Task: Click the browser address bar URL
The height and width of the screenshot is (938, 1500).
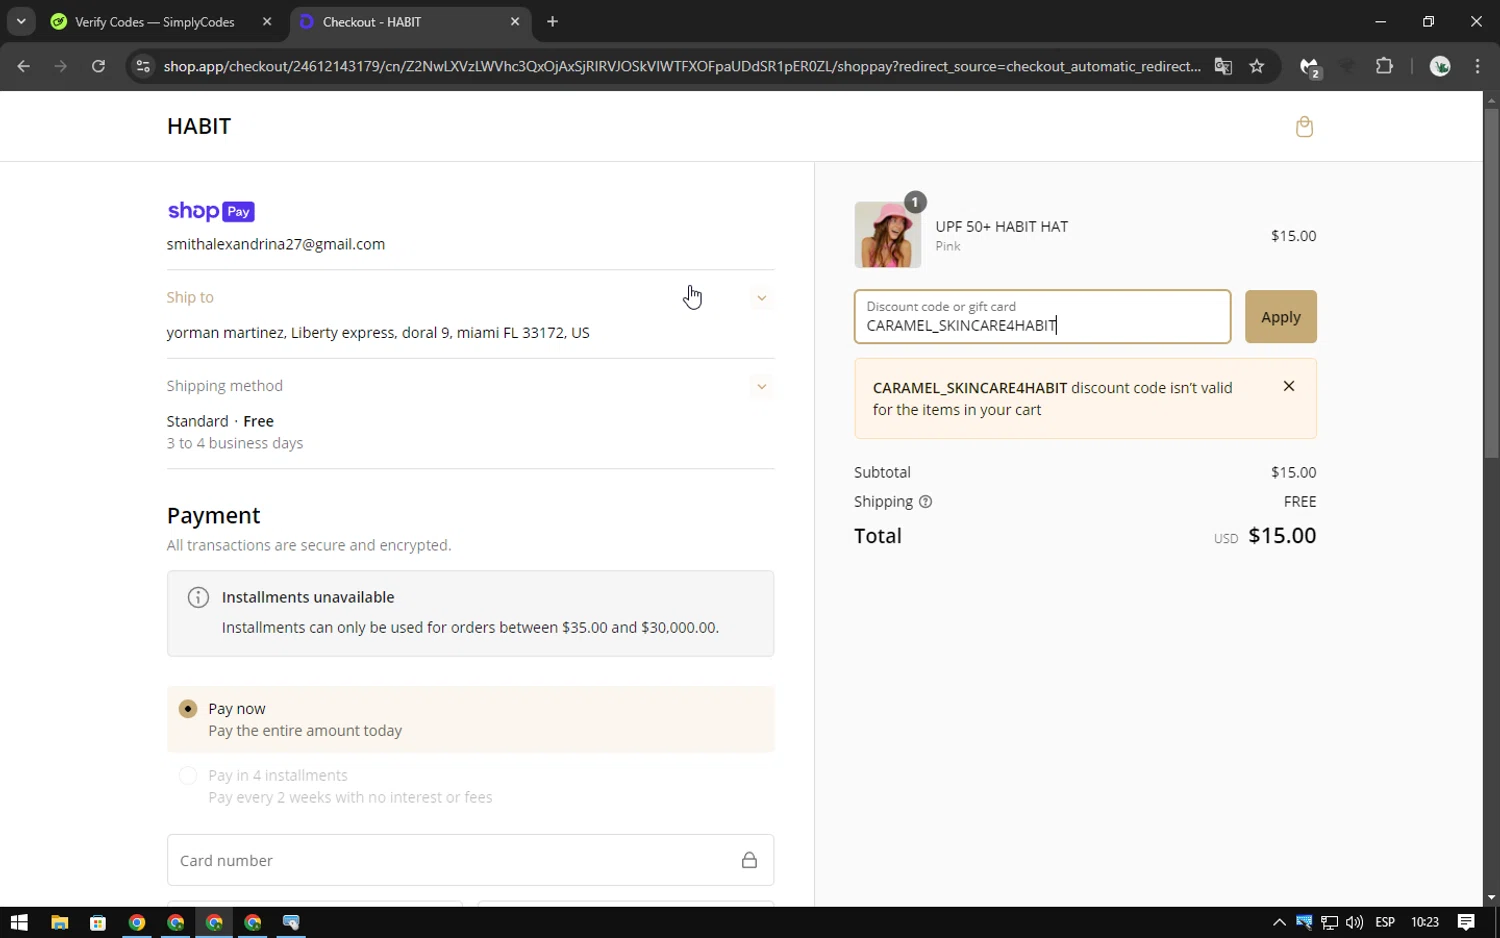Action: tap(682, 66)
